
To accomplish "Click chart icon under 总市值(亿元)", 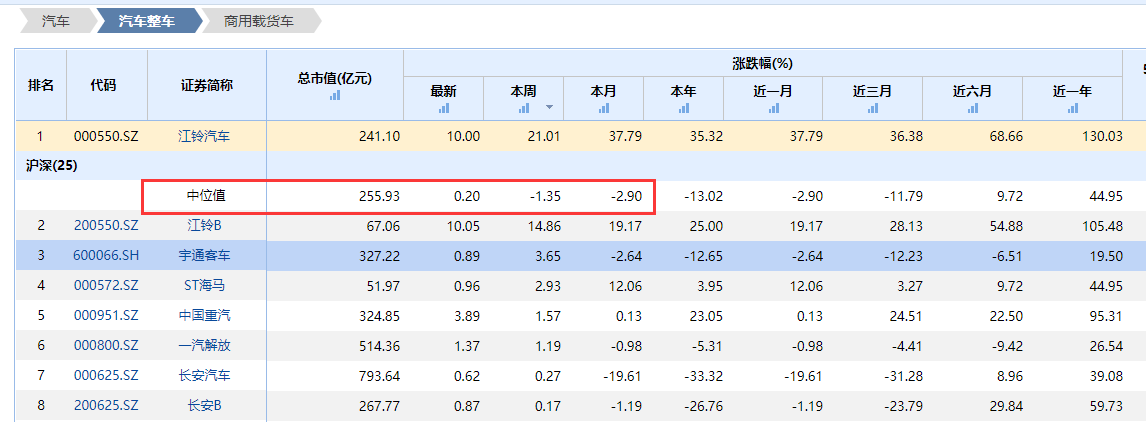I will tap(335, 95).
